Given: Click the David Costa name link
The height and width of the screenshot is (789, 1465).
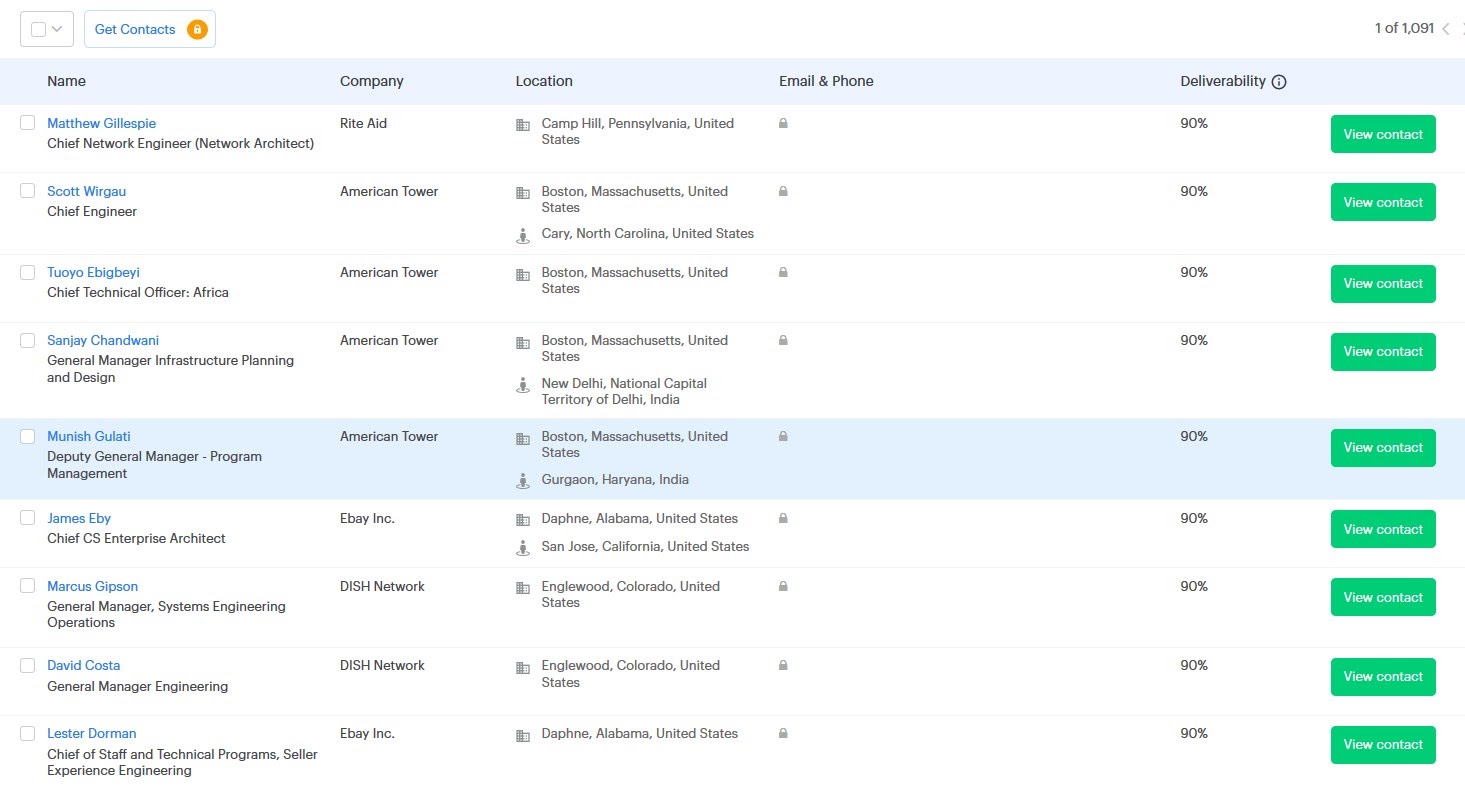Looking at the screenshot, I should point(83,665).
